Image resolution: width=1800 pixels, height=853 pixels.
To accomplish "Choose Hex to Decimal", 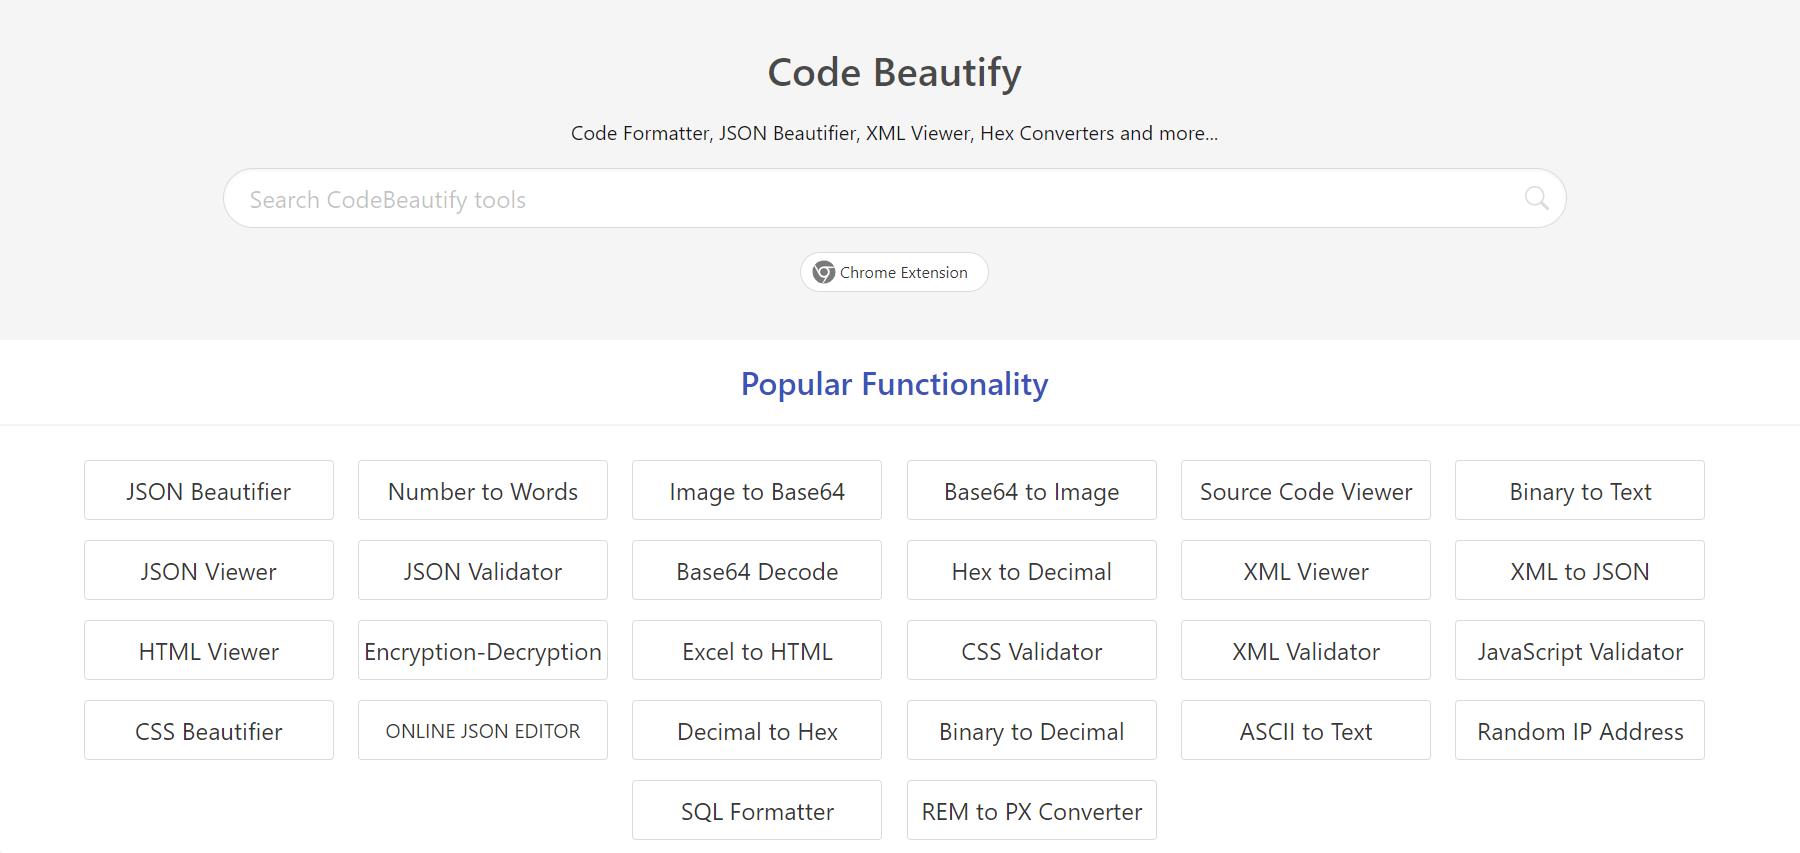I will (x=1032, y=570).
